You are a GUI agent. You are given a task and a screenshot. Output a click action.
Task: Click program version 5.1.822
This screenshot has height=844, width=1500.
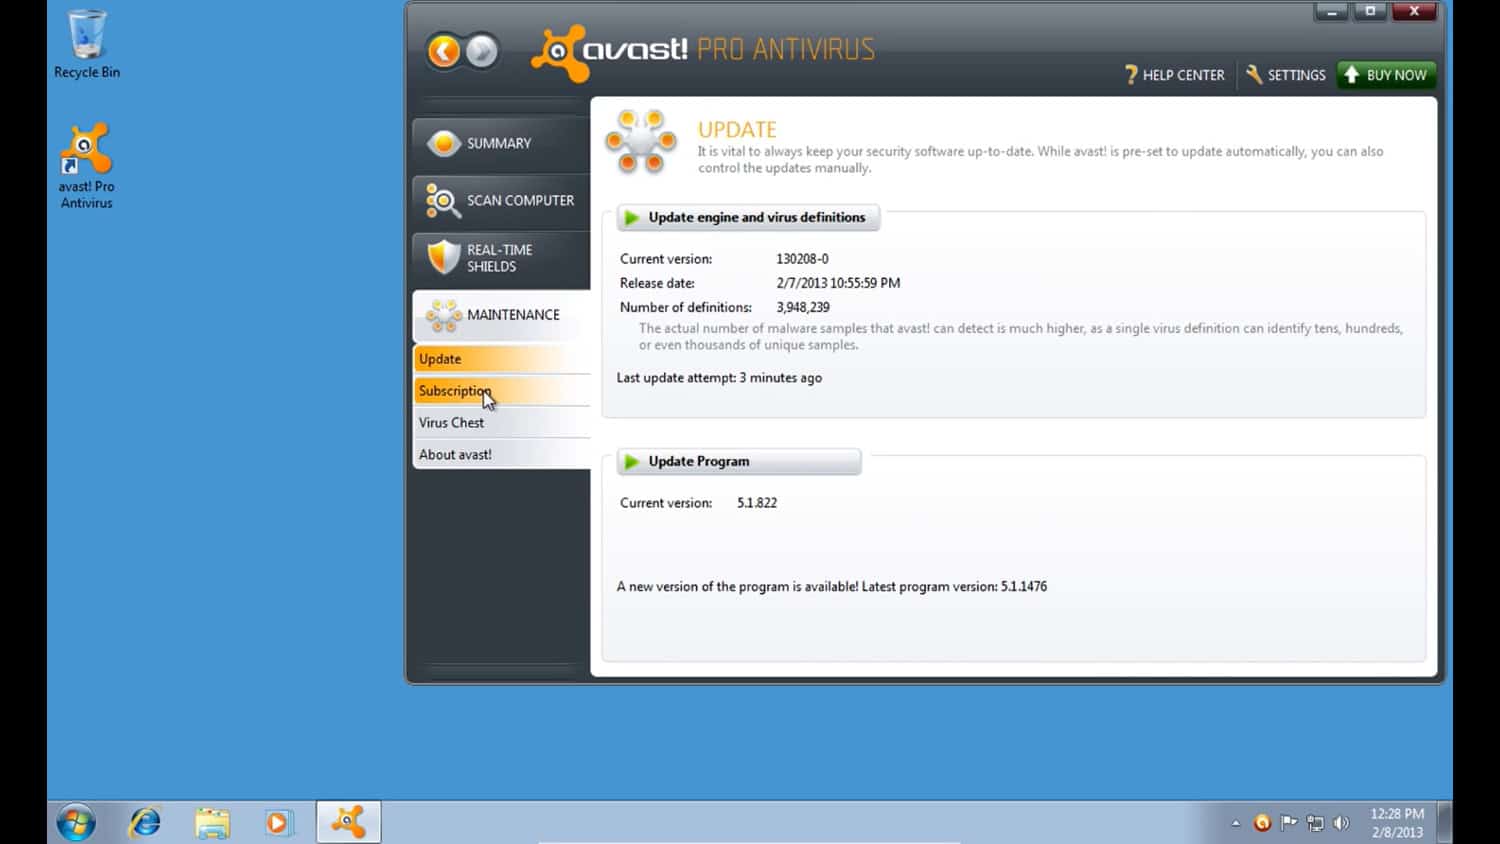tap(757, 503)
